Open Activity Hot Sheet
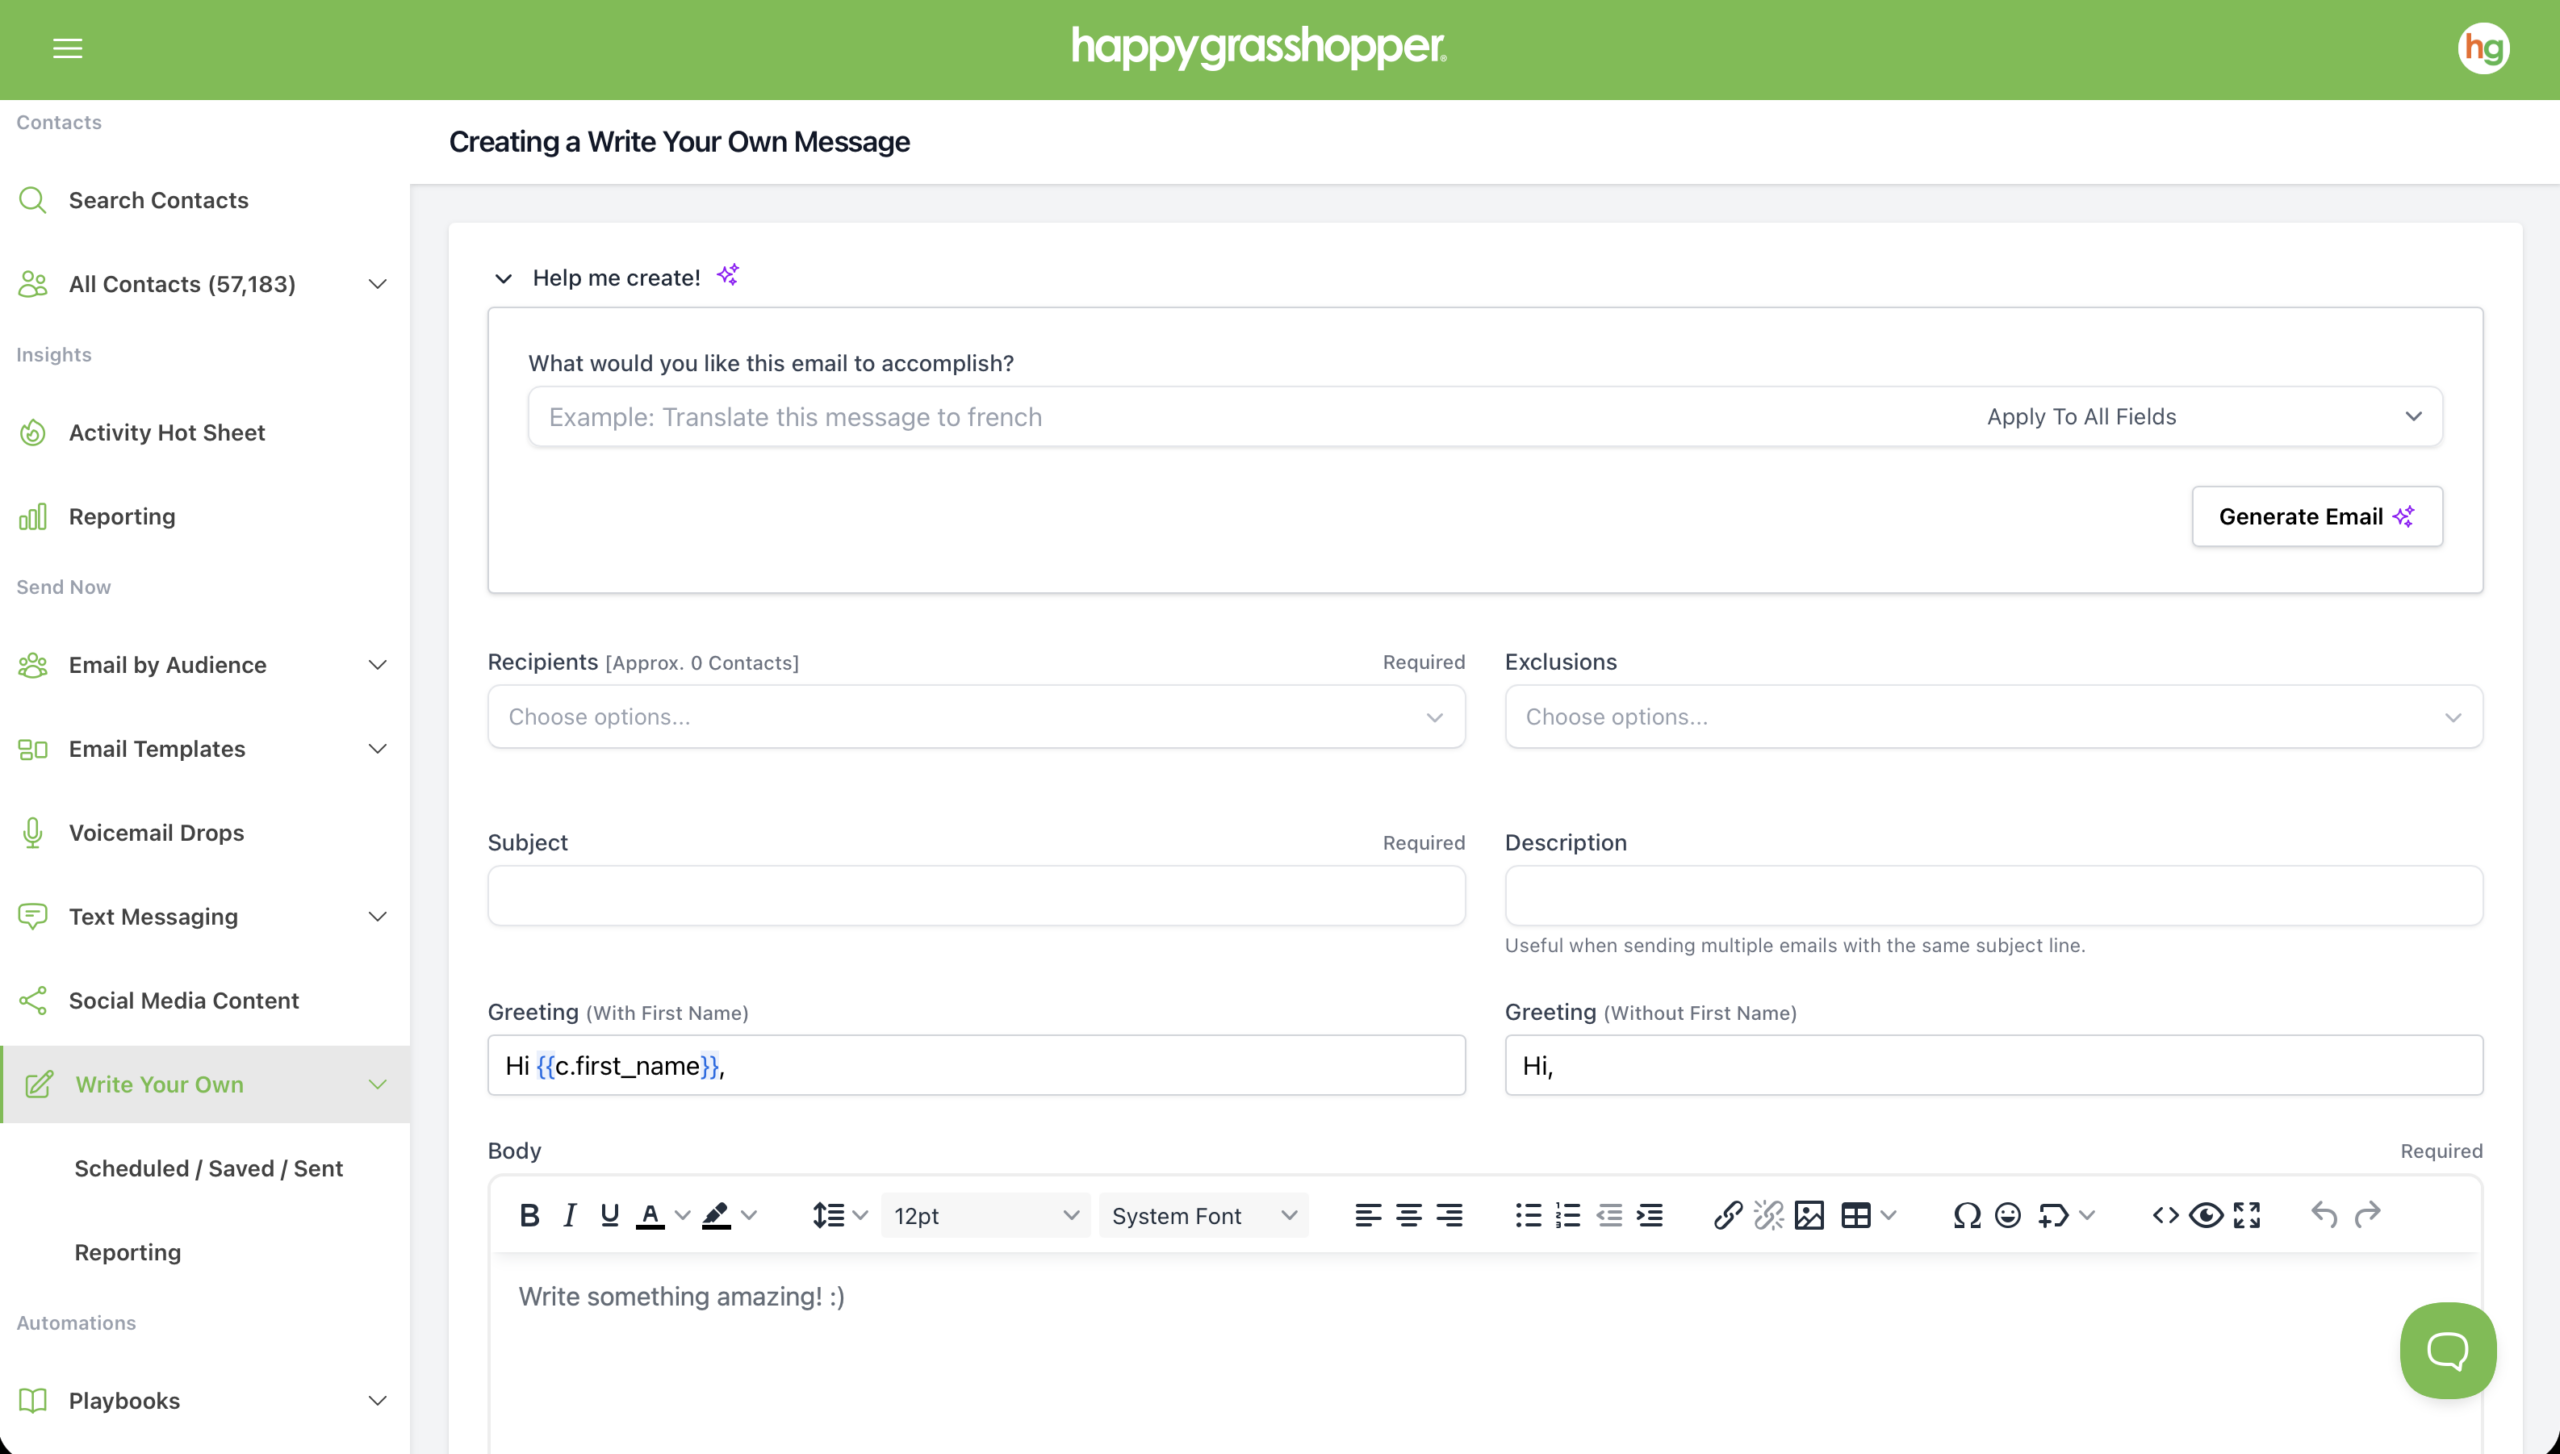The image size is (2560, 1454). tap(167, 433)
